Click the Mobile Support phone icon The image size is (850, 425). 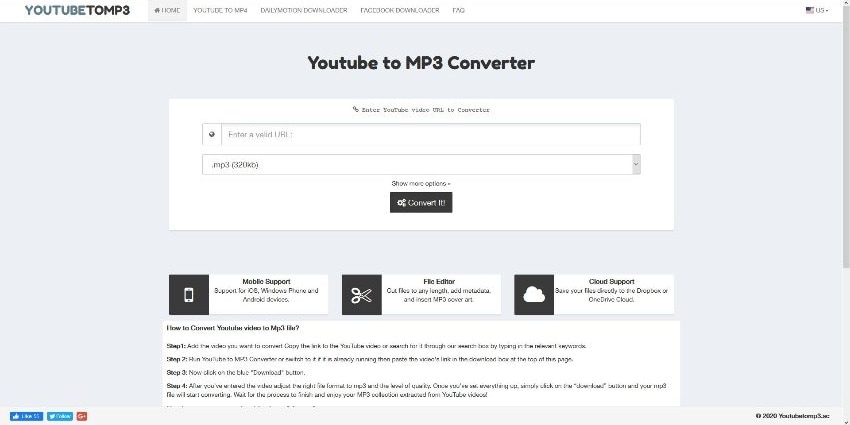pyautogui.click(x=189, y=295)
